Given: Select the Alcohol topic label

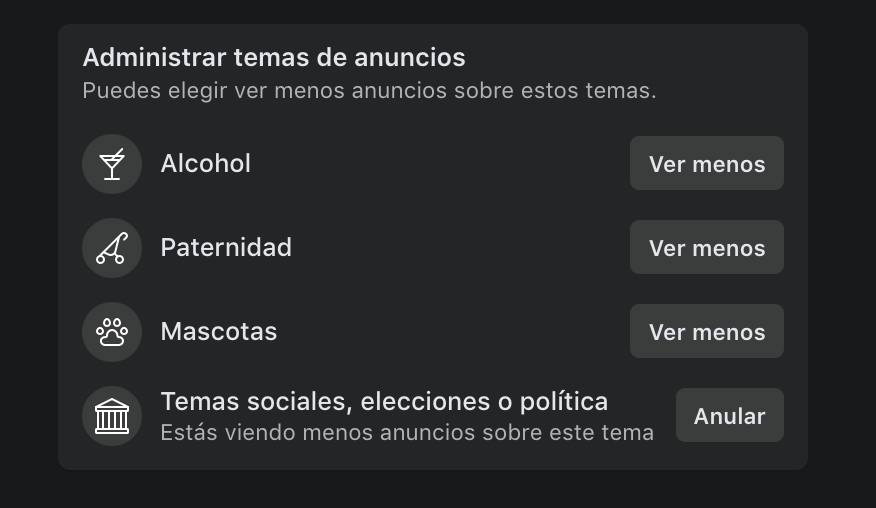Looking at the screenshot, I should 205,164.
